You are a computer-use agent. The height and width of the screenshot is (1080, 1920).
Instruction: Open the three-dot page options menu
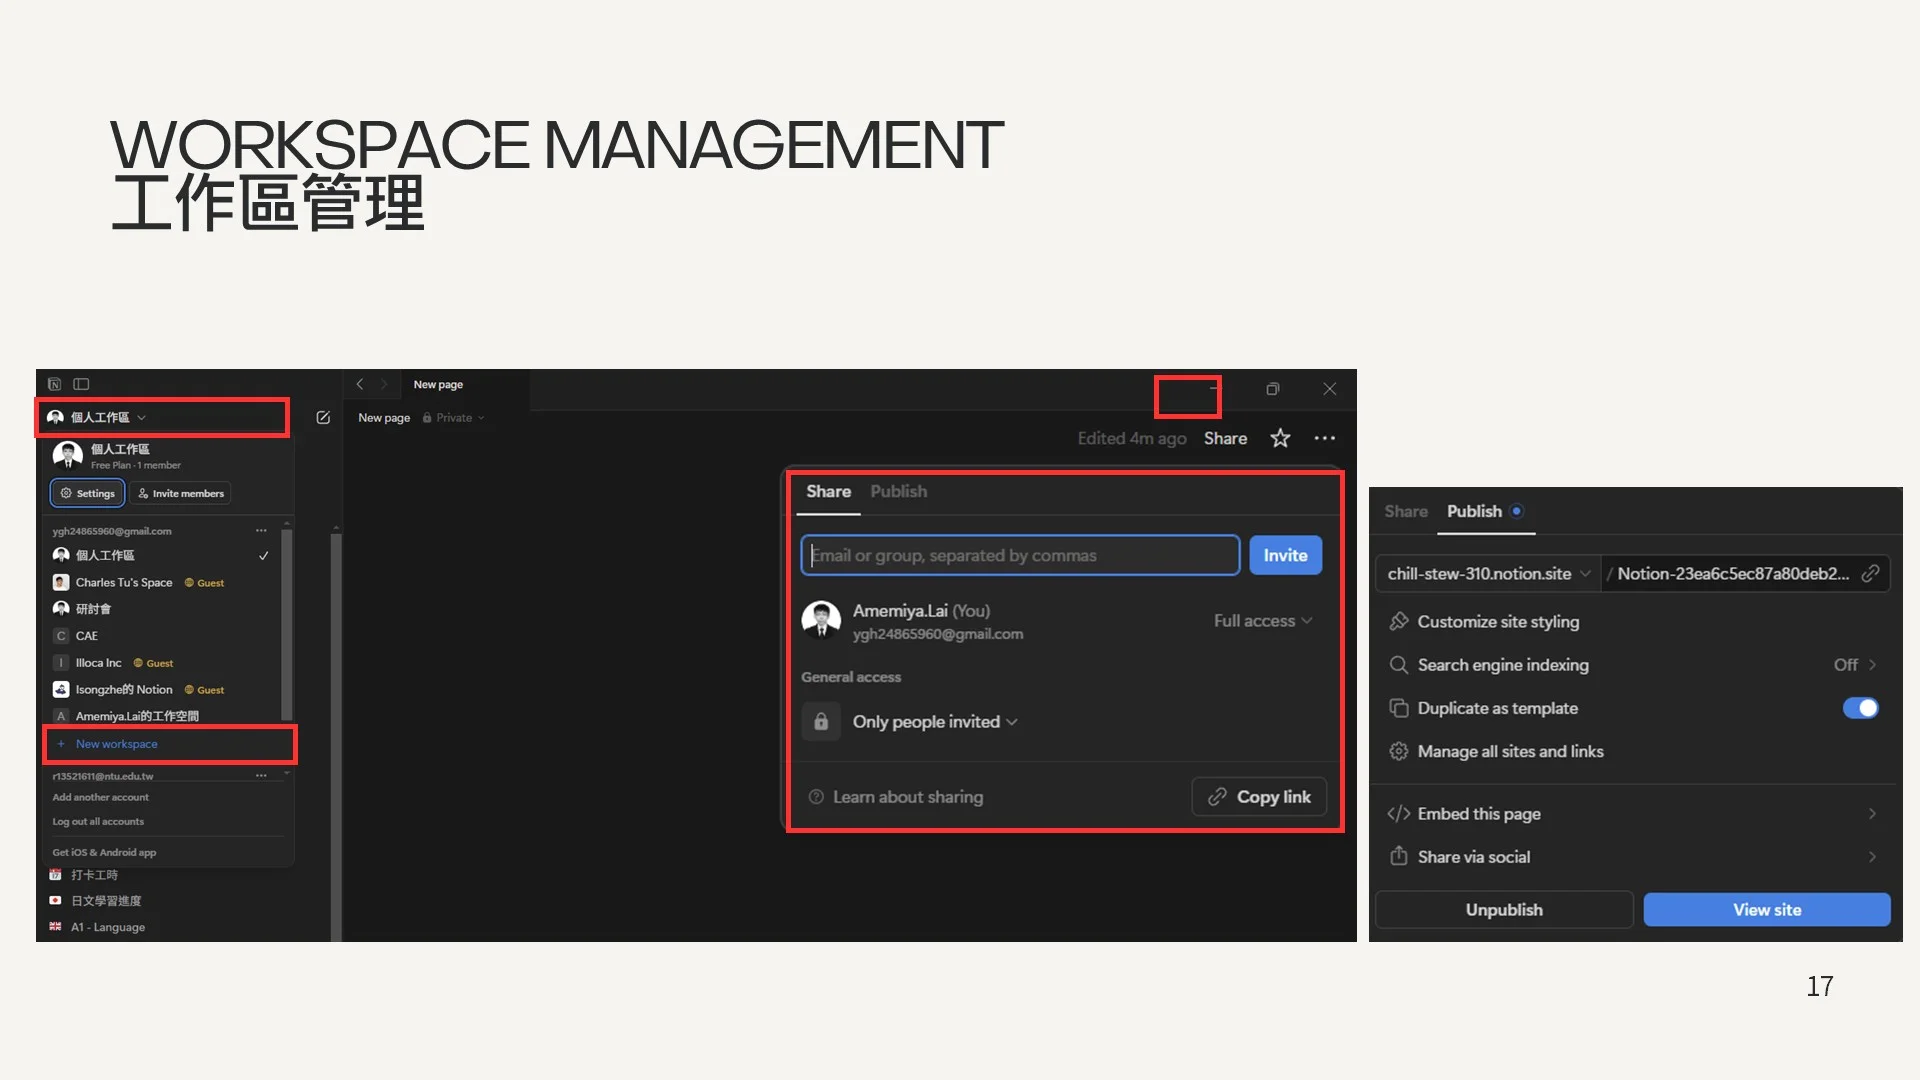coord(1325,438)
